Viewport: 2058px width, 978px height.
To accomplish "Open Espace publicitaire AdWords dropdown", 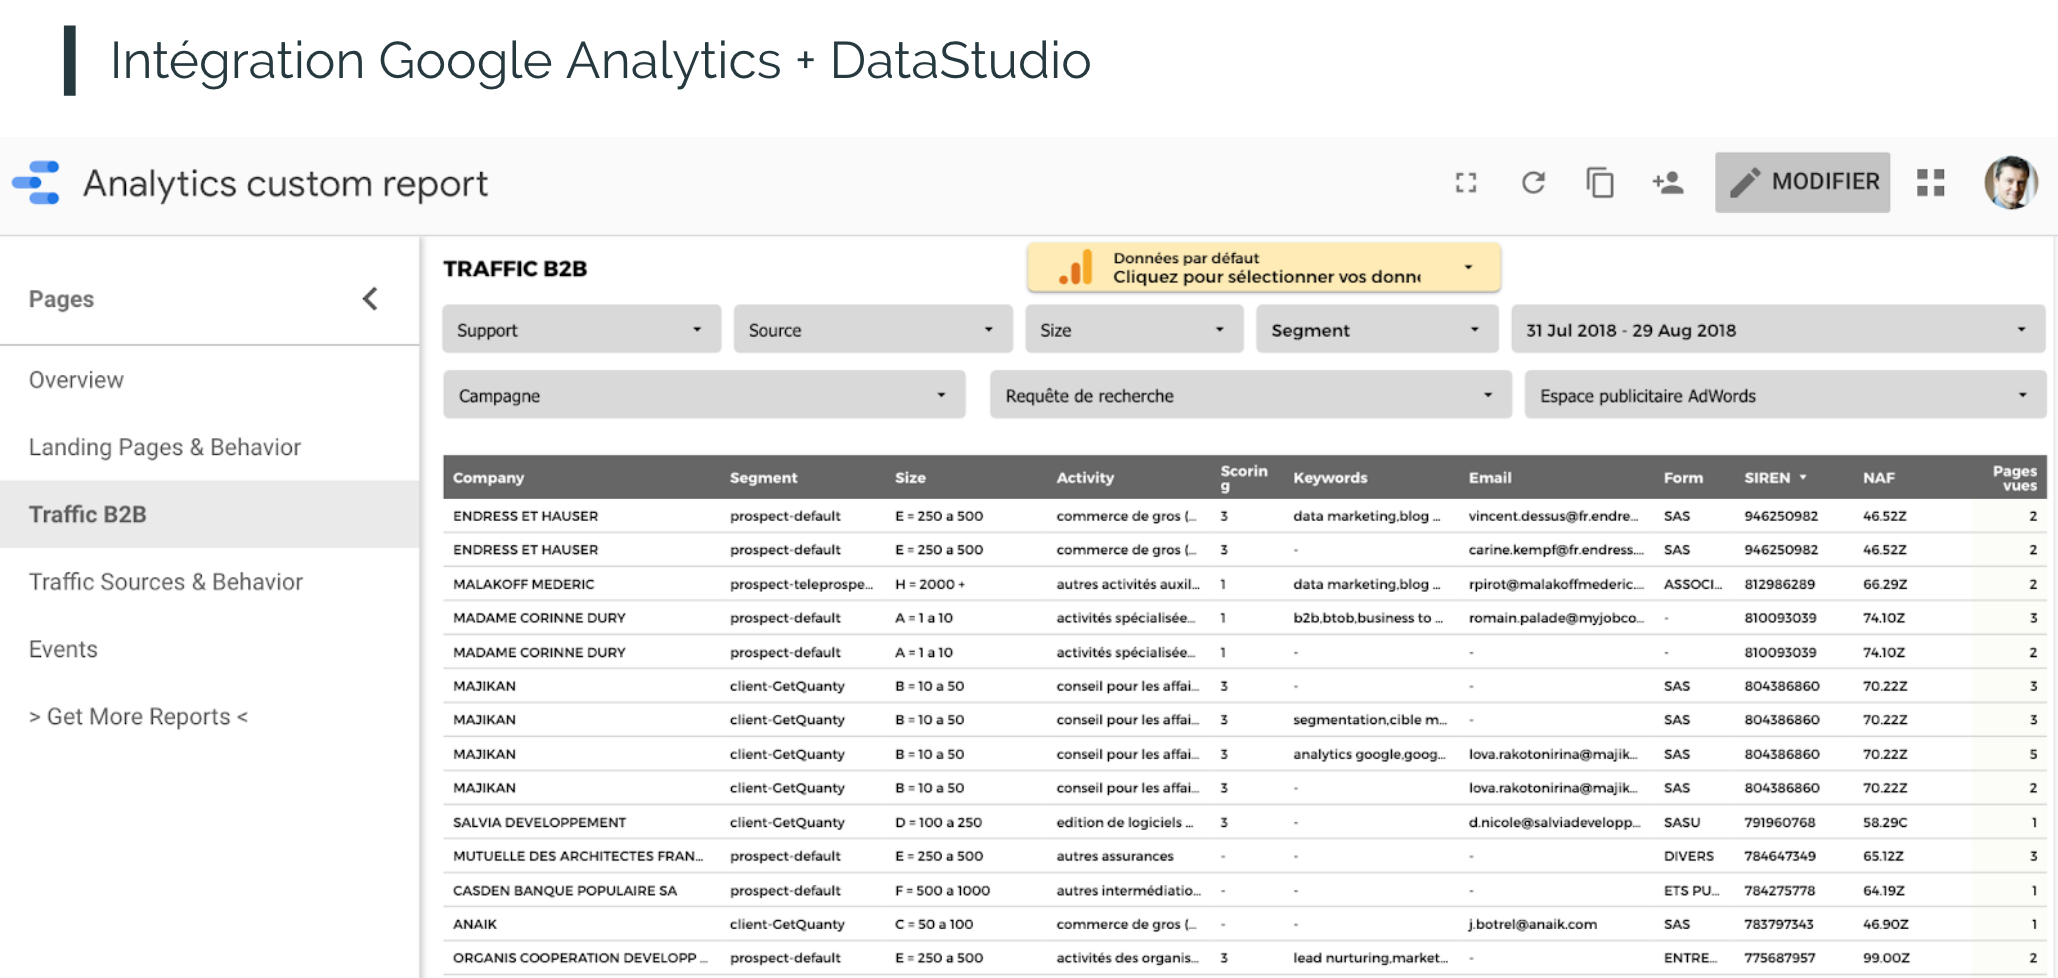I will point(1785,395).
